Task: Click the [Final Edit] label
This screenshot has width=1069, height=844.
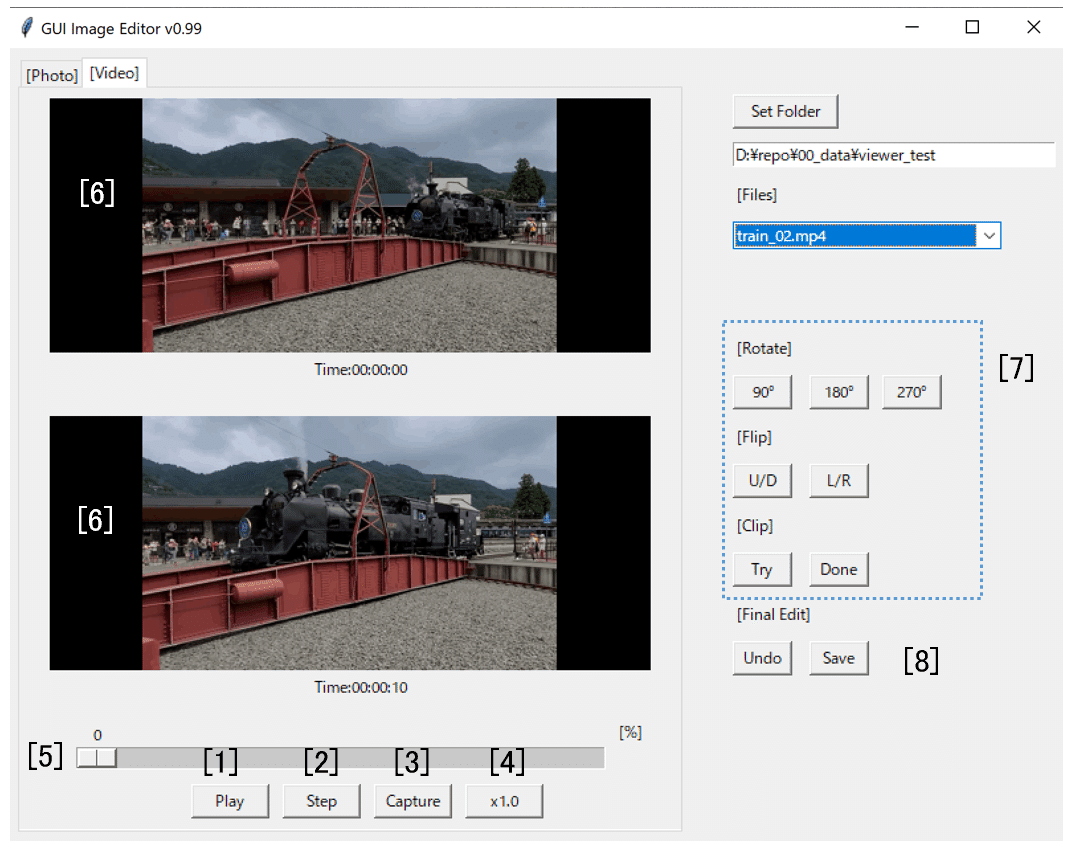Action: pos(773,614)
